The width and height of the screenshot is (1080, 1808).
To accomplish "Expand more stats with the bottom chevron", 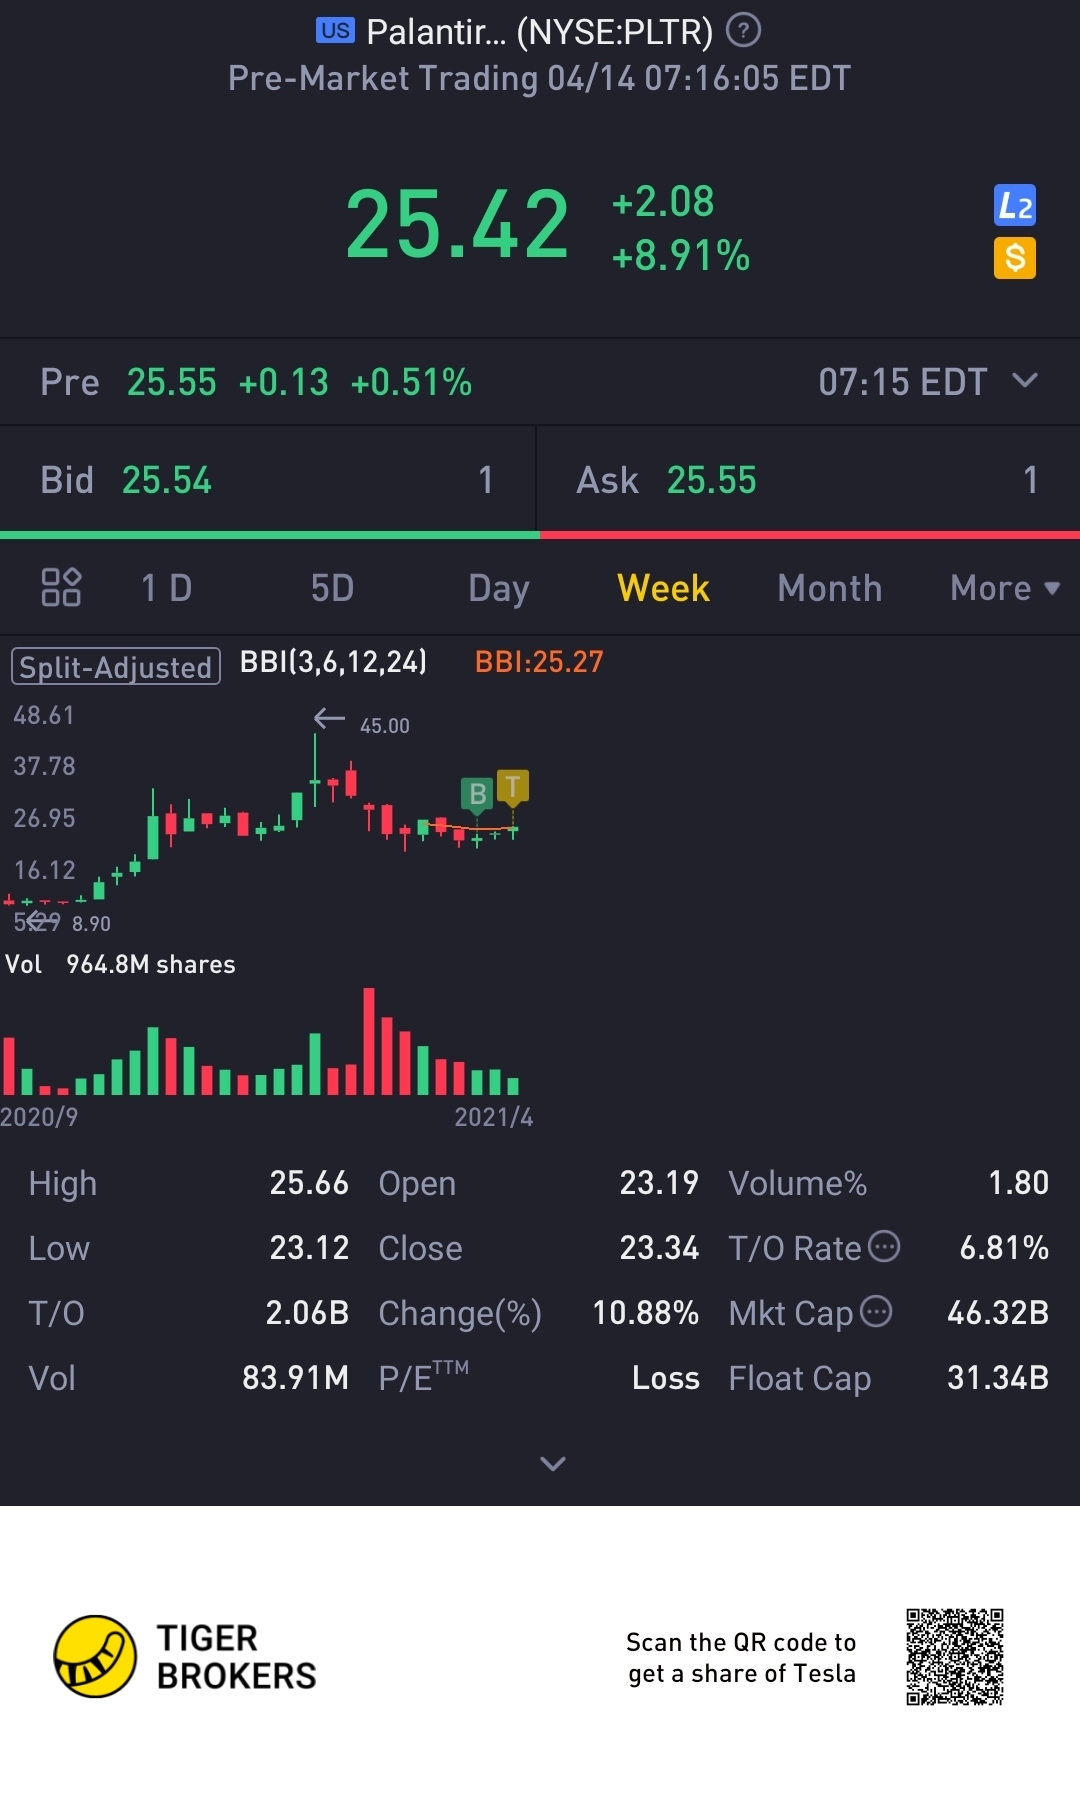I will pos(553,1464).
